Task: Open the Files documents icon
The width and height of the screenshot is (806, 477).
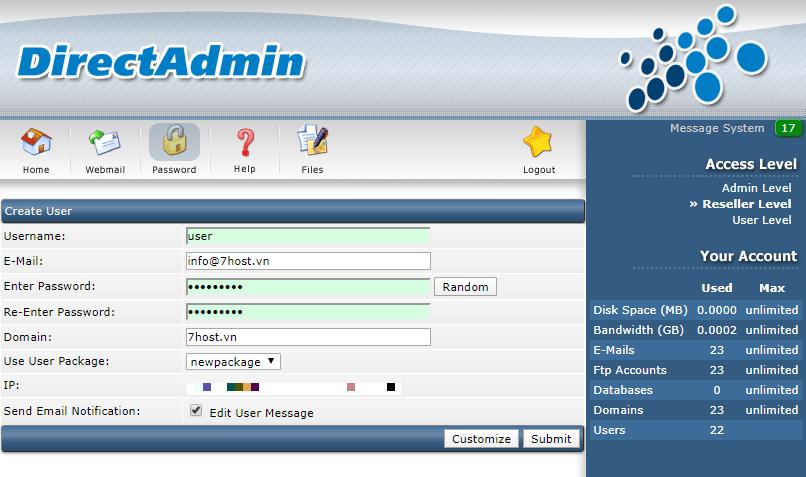Action: tap(313, 140)
